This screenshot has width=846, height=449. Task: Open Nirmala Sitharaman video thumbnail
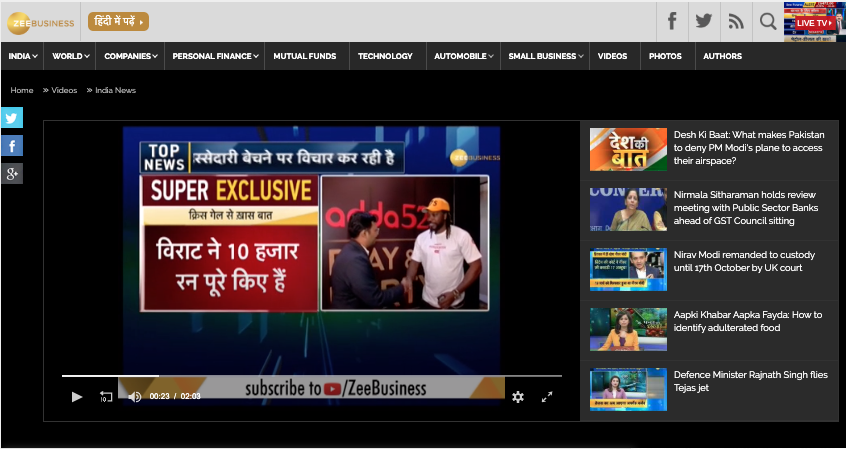coord(628,209)
